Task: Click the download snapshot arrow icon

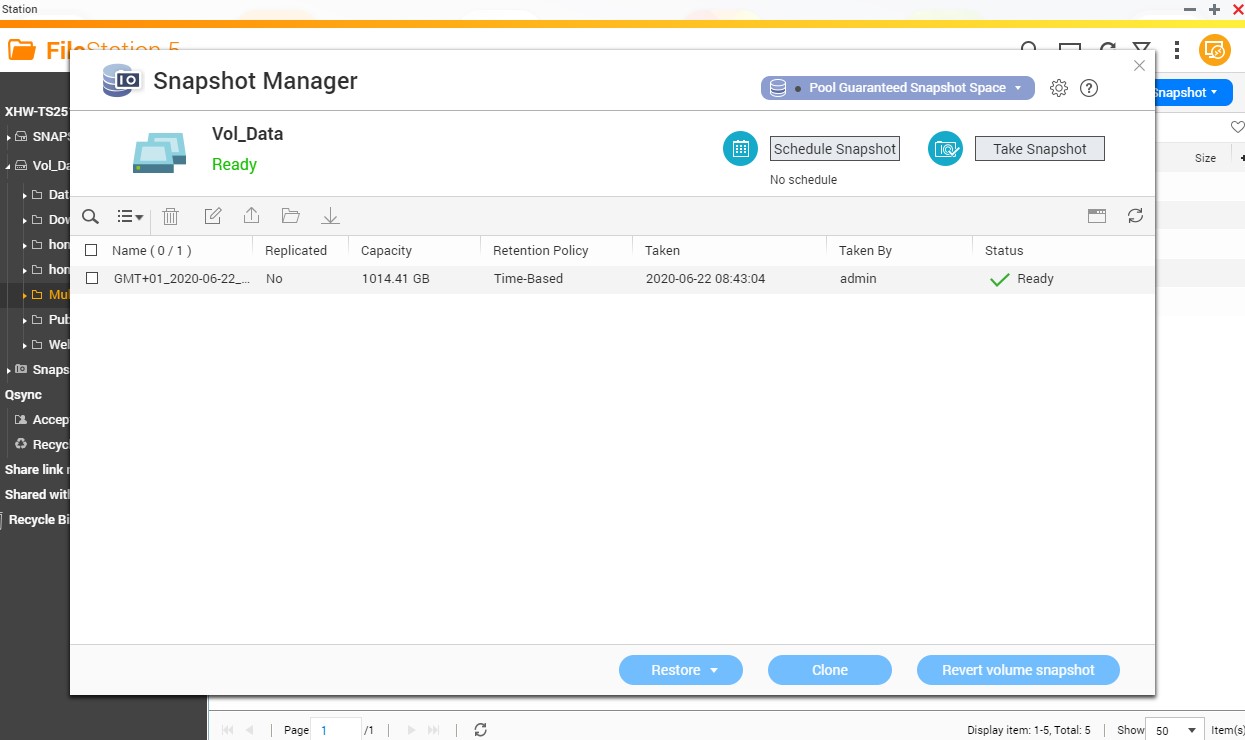Action: click(330, 216)
